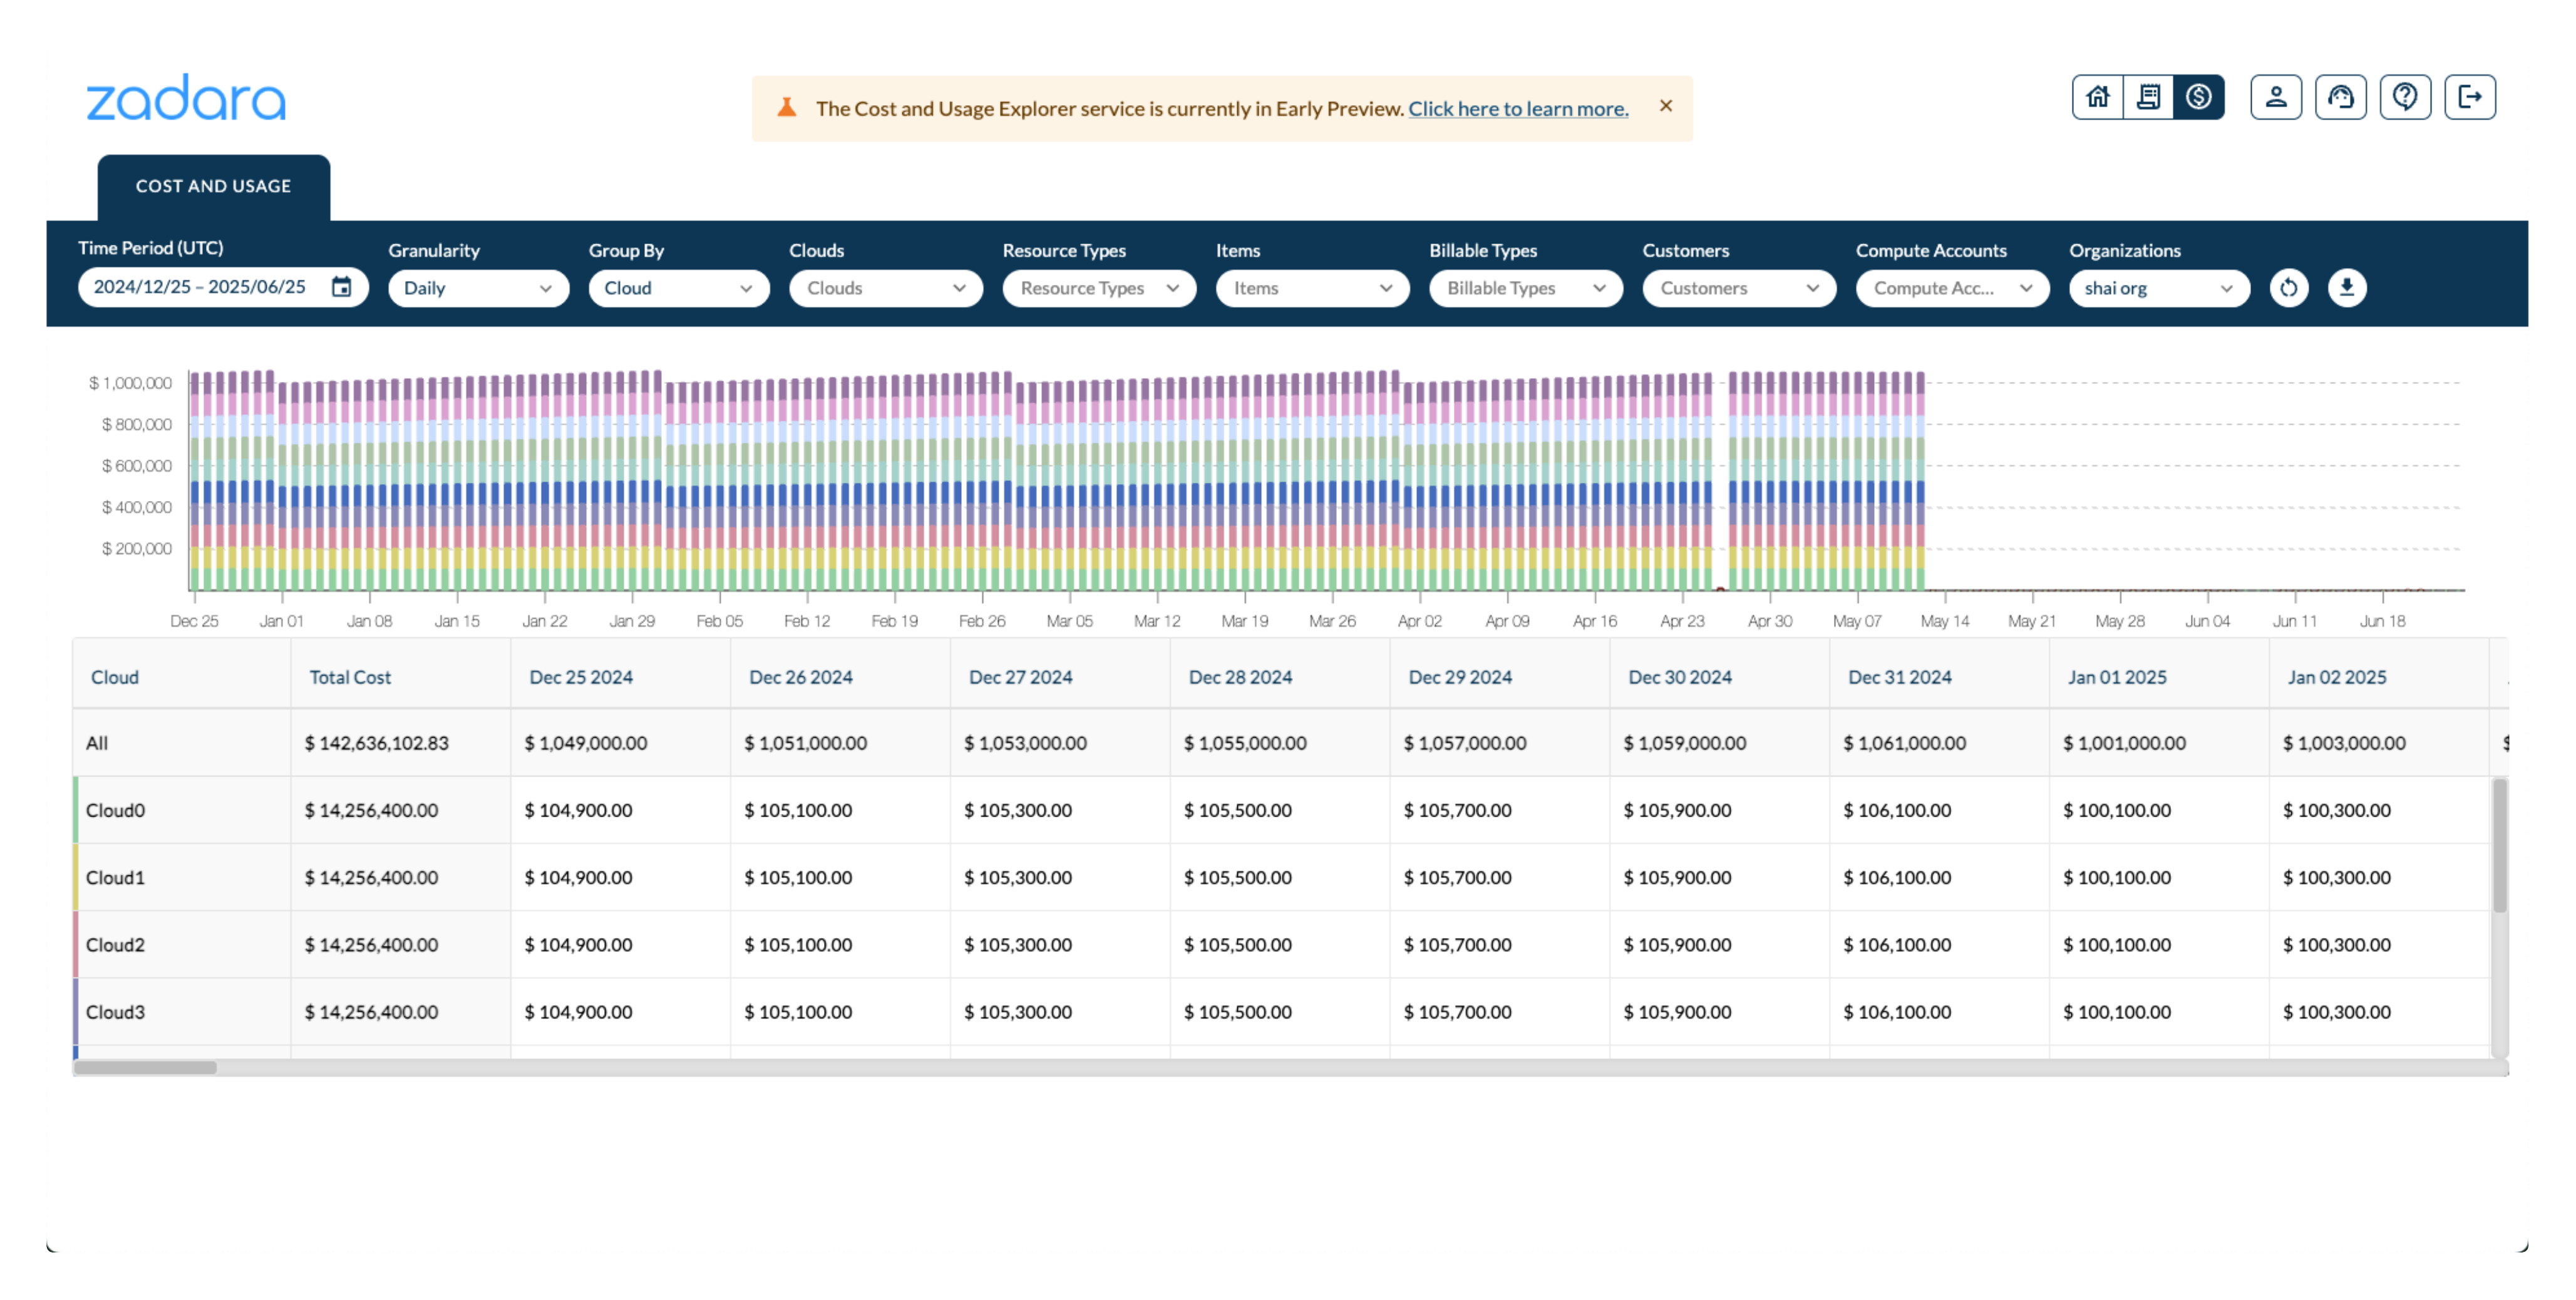Click the logout icon
2576x1300 pixels.
pyautogui.click(x=2470, y=97)
